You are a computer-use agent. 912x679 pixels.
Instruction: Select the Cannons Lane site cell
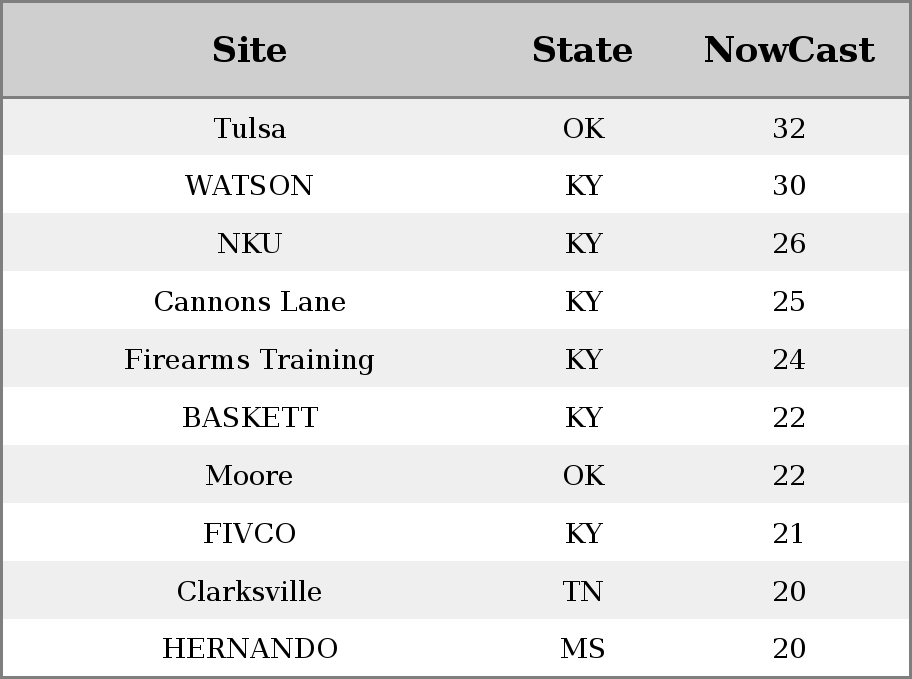coord(250,301)
